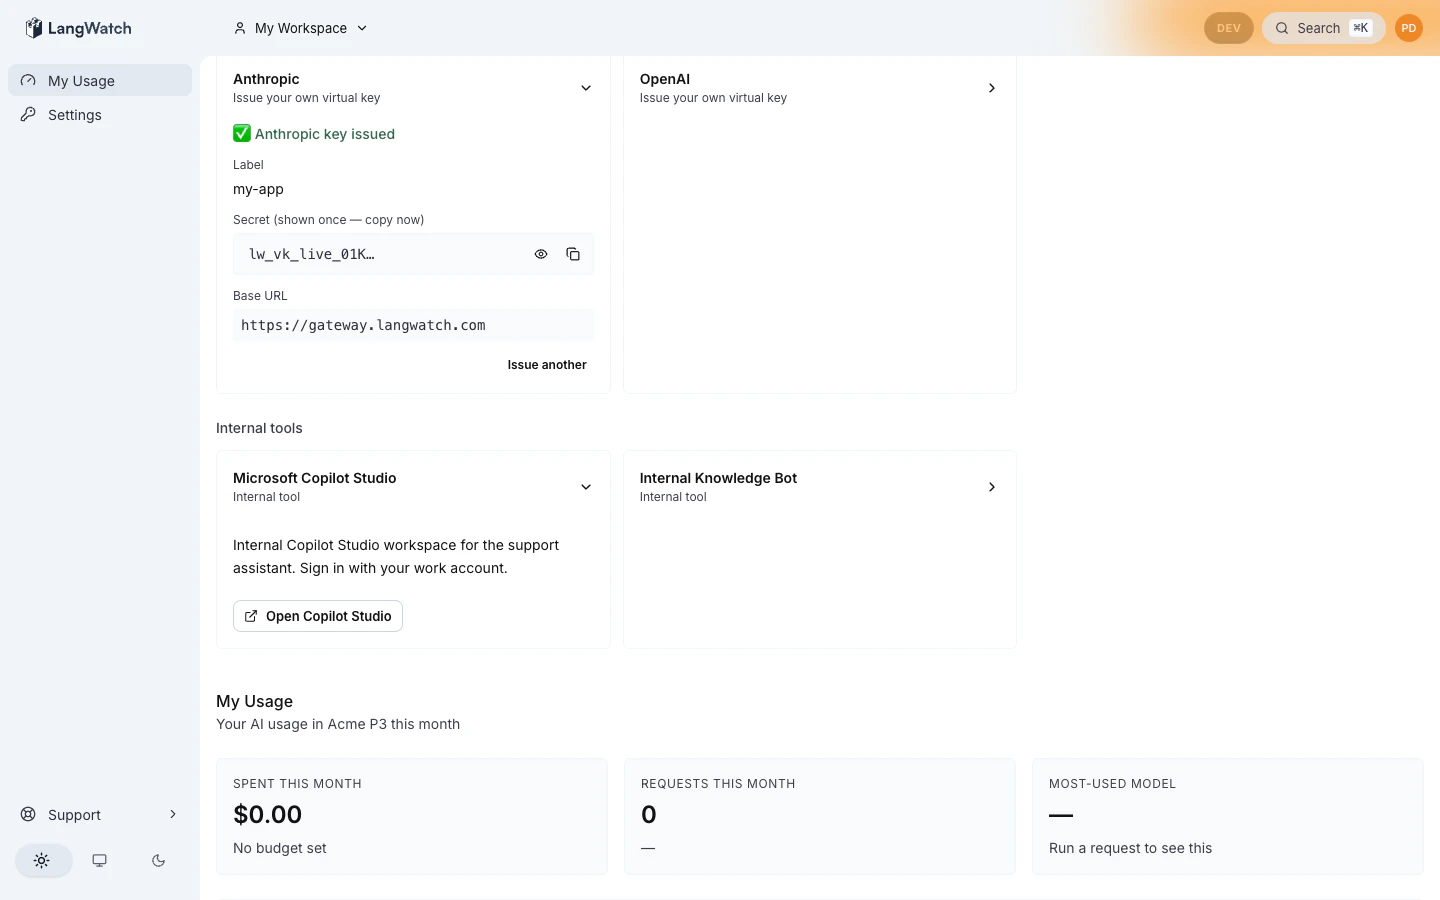Viewport: 1440px width, 900px height.
Task: Click the Requests This Month card
Action: click(x=820, y=816)
